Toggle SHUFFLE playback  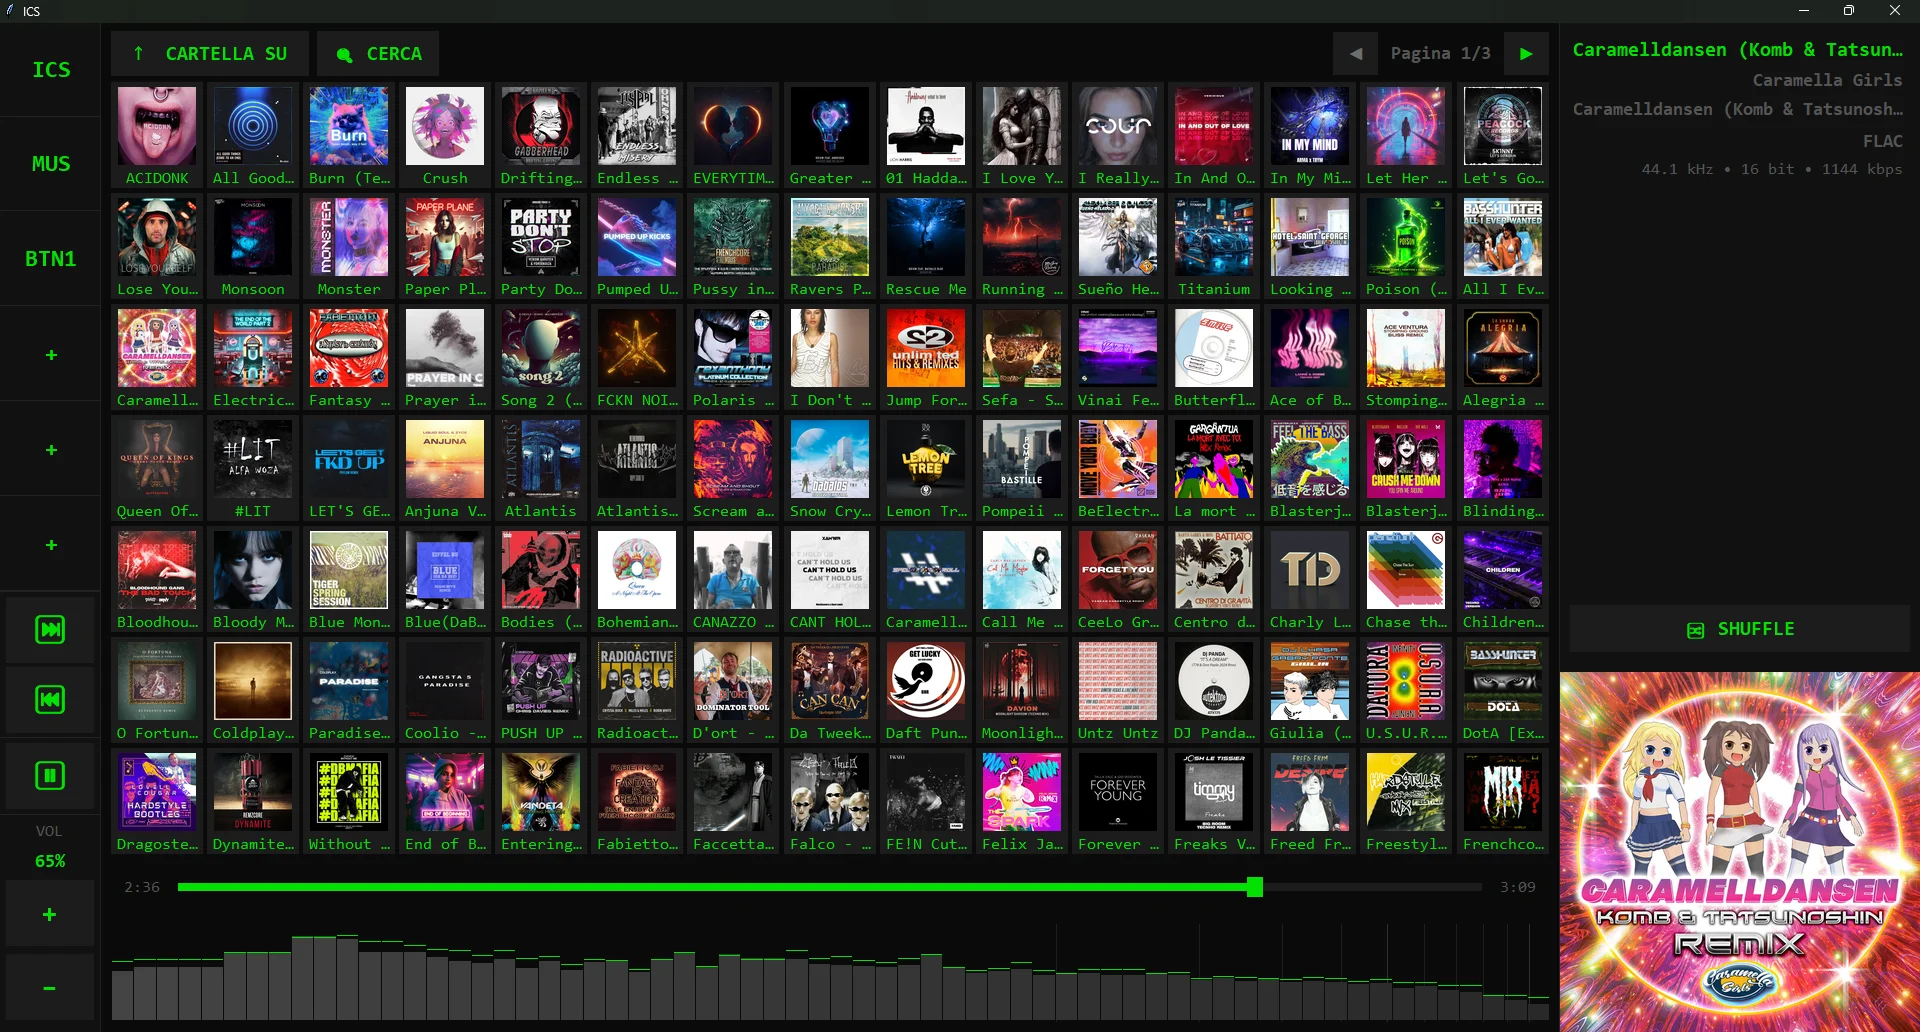(1740, 629)
